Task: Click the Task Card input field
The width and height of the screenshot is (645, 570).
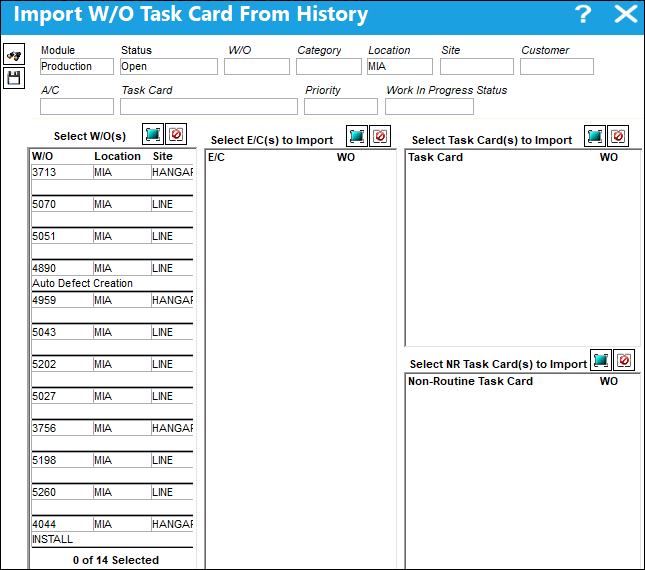Action: tap(209, 107)
